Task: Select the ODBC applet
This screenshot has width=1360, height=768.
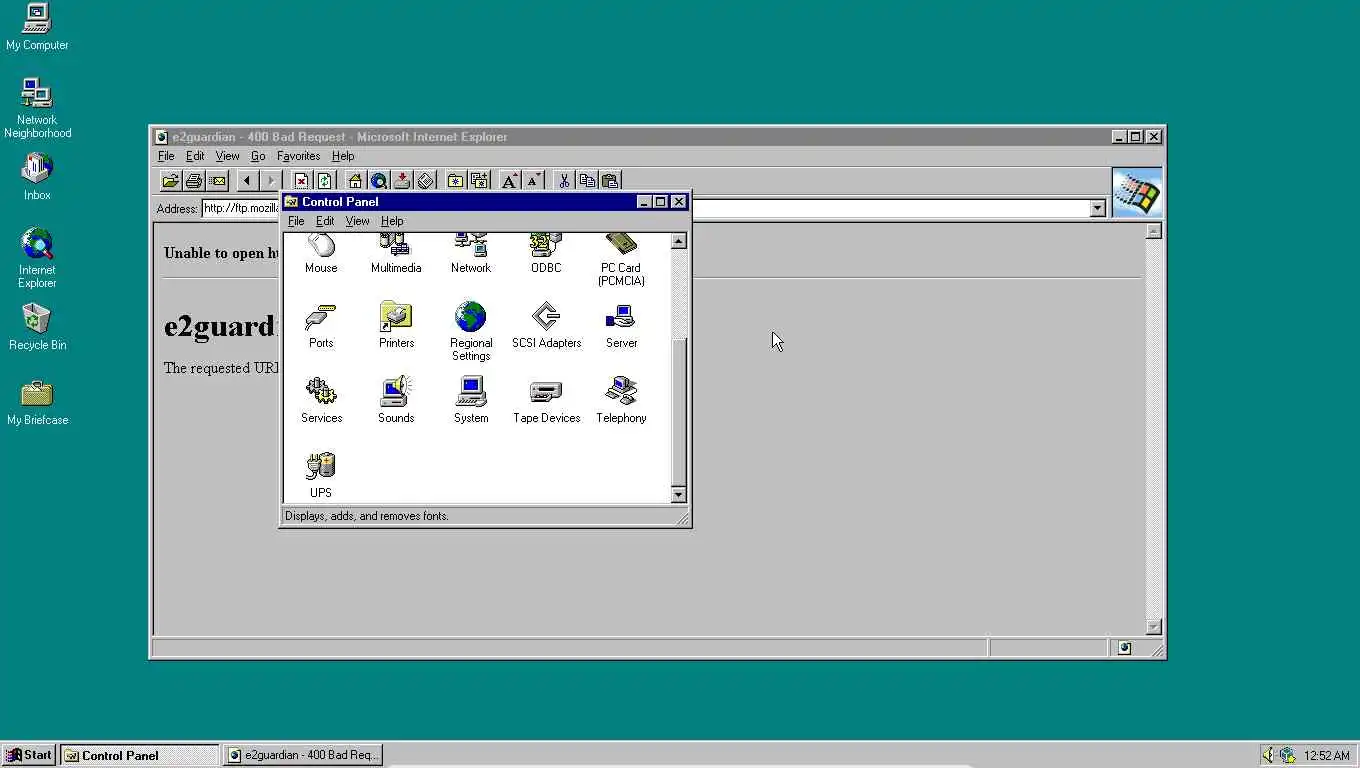Action: pos(546,254)
